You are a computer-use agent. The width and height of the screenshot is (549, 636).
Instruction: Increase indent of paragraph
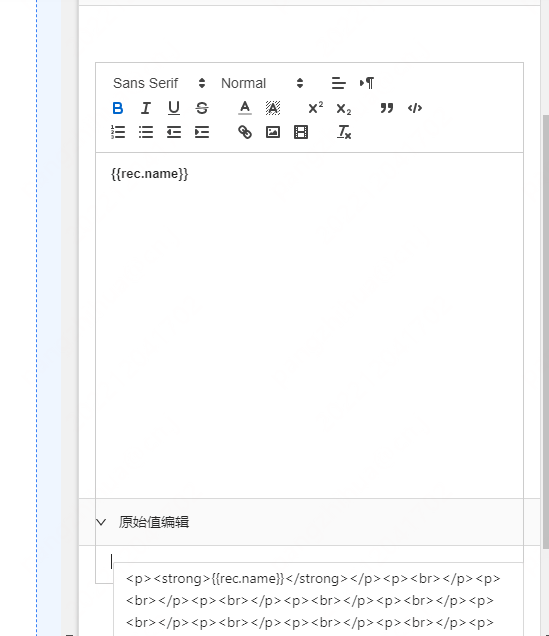coord(202,132)
